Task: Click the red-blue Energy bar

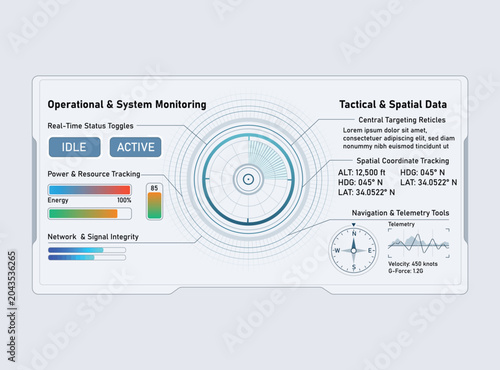Action: (90, 190)
